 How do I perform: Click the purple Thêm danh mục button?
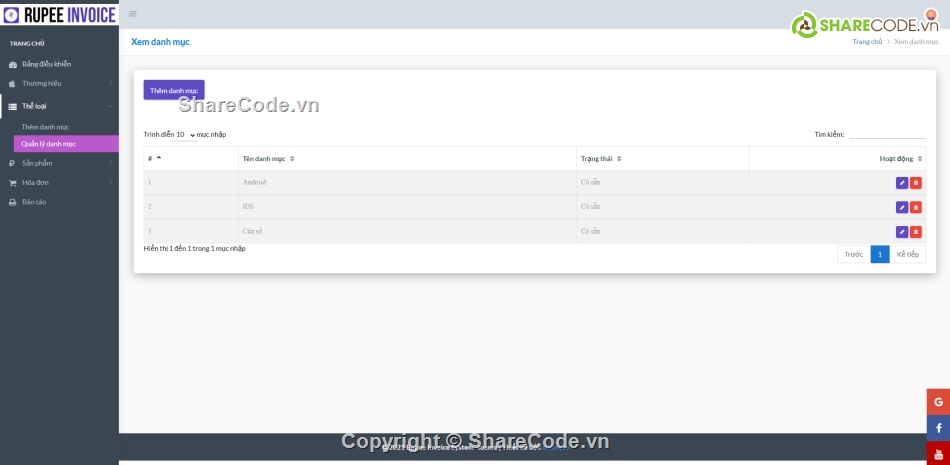pos(174,90)
